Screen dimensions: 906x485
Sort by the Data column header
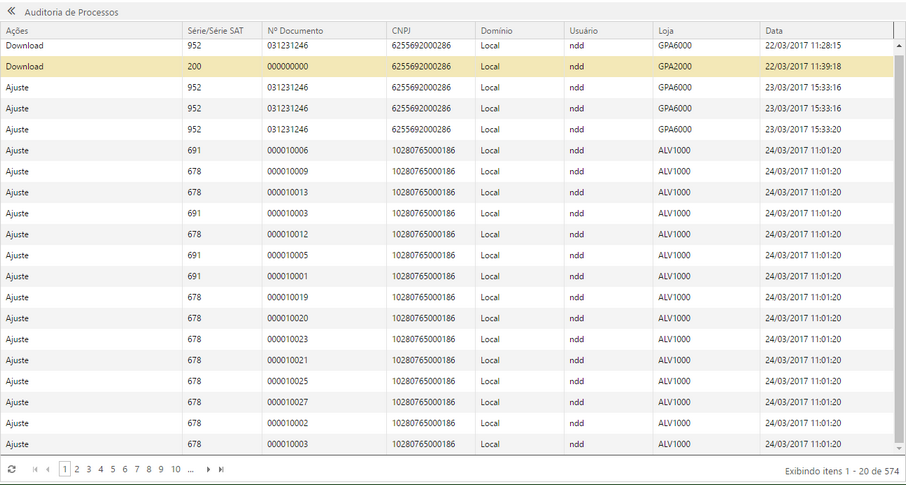pyautogui.click(x=774, y=31)
